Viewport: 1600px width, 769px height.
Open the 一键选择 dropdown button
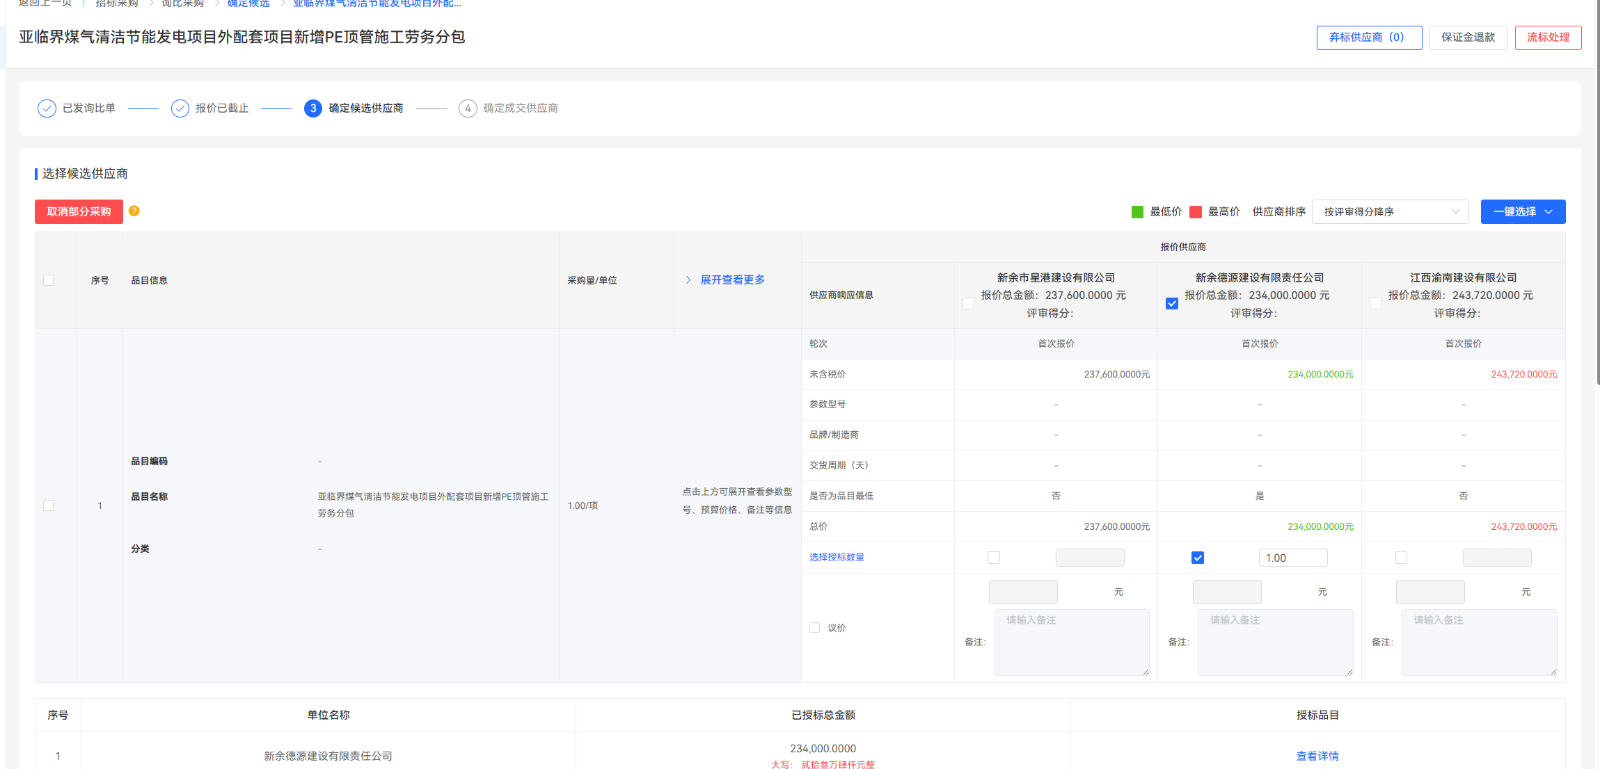[1522, 212]
